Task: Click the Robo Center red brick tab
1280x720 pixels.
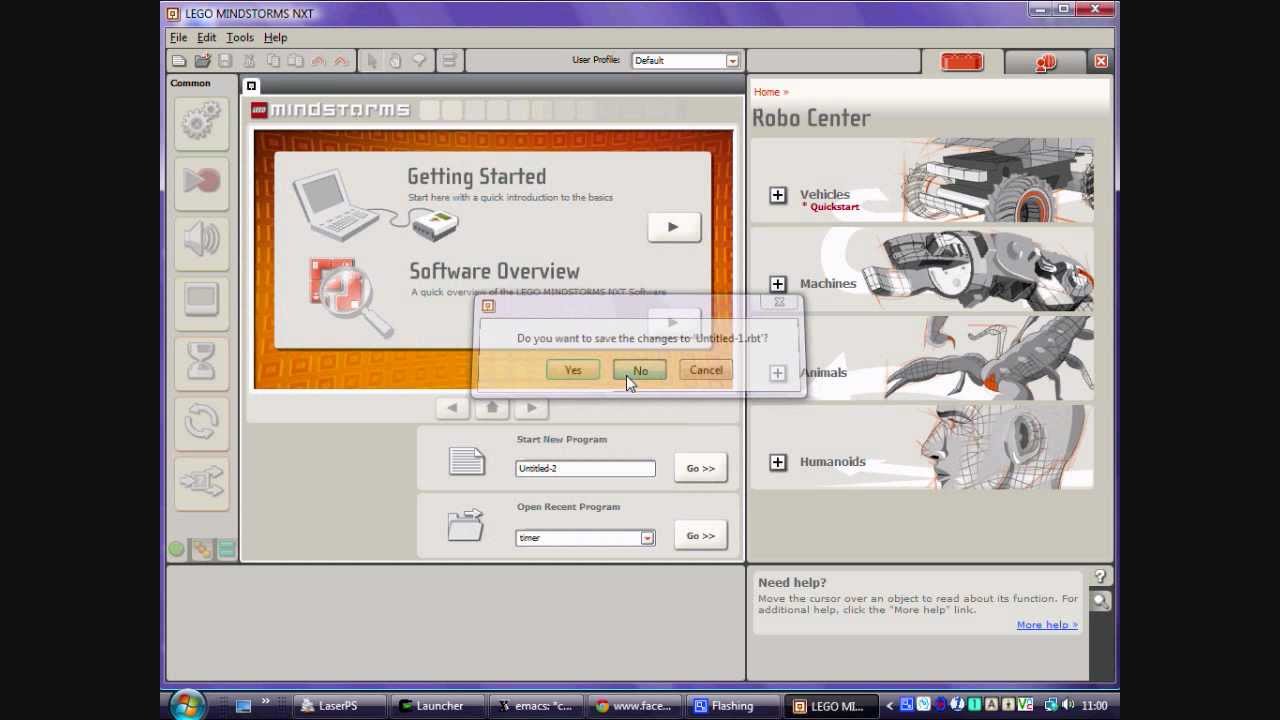Action: (962, 63)
